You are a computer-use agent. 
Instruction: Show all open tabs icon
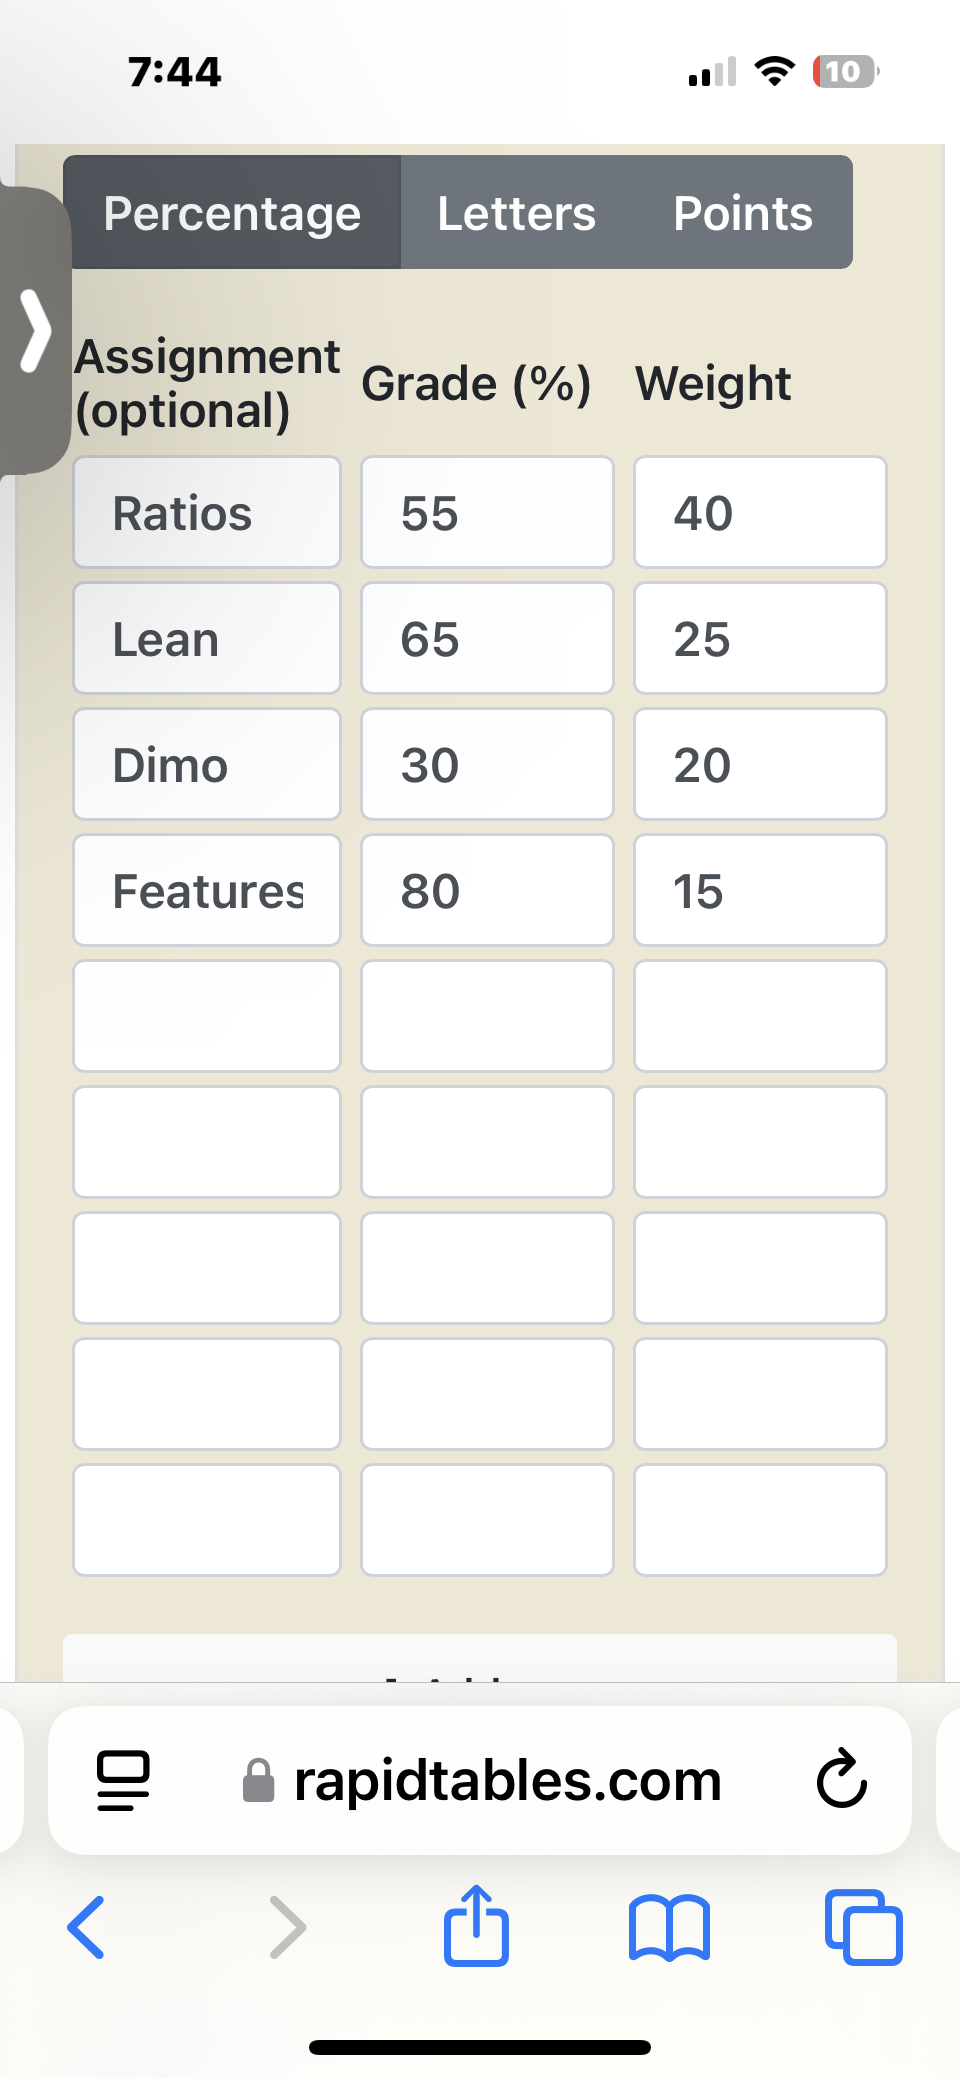(864, 1927)
